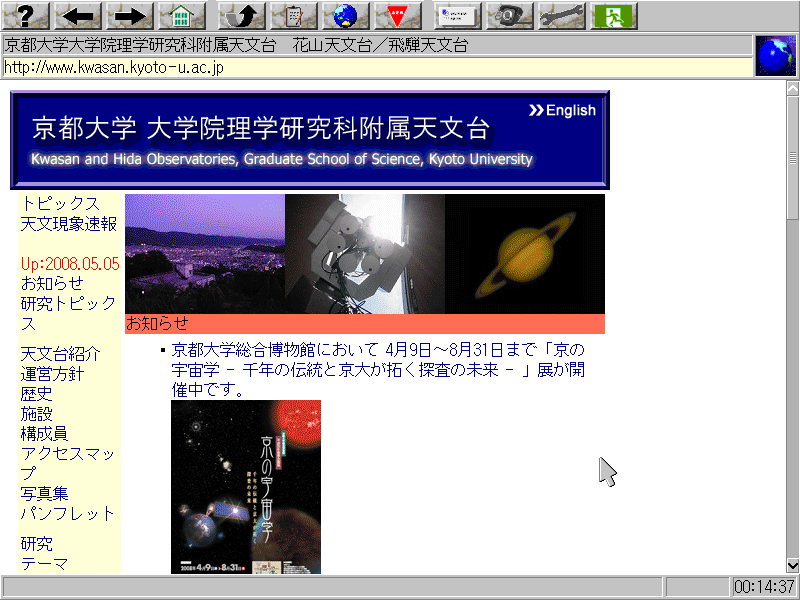Open the アクセスマップ sidebar link
The width and height of the screenshot is (800, 600).
point(68,463)
